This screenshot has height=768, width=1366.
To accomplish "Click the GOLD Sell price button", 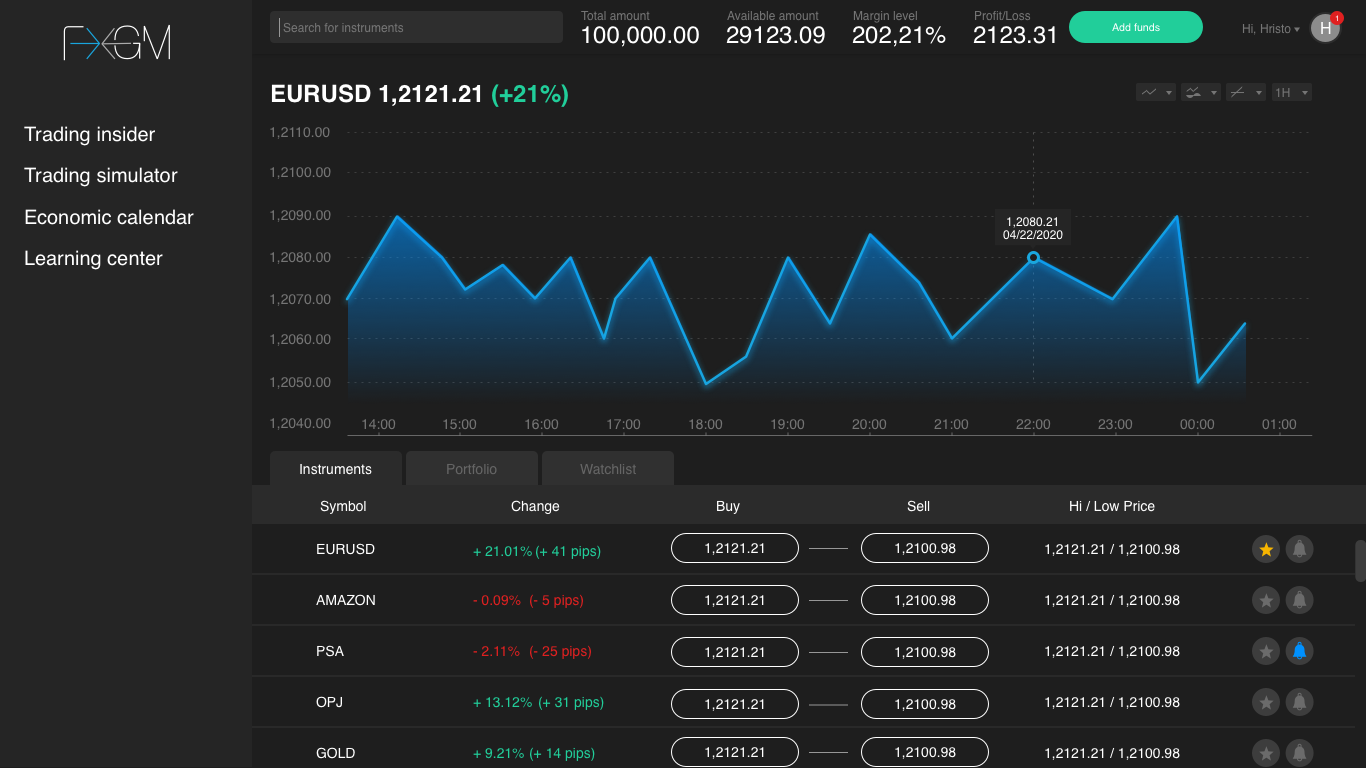I will click(925, 752).
